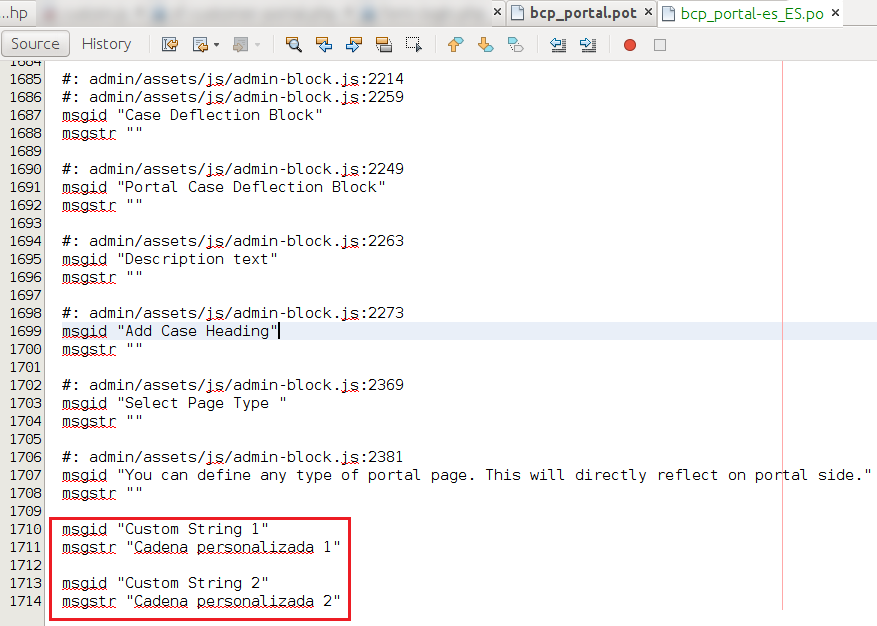Shift line right with toolbar icon
This screenshot has height=626, width=877.
(x=588, y=44)
